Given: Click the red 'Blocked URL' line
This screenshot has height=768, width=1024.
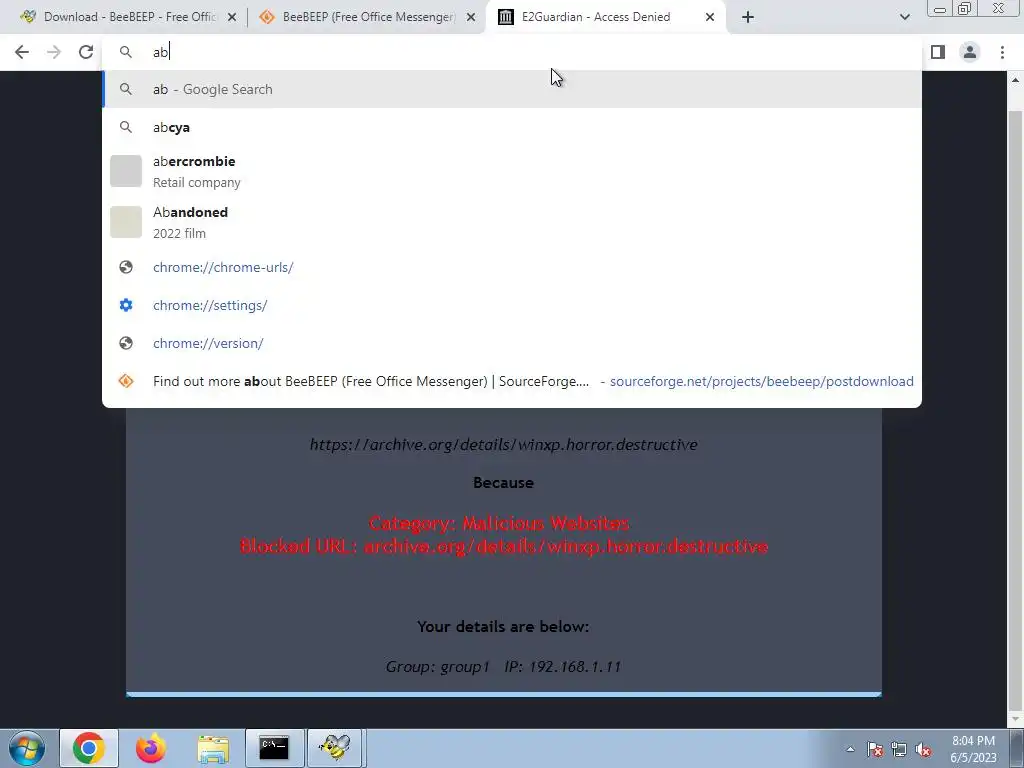Looking at the screenshot, I should coord(504,547).
